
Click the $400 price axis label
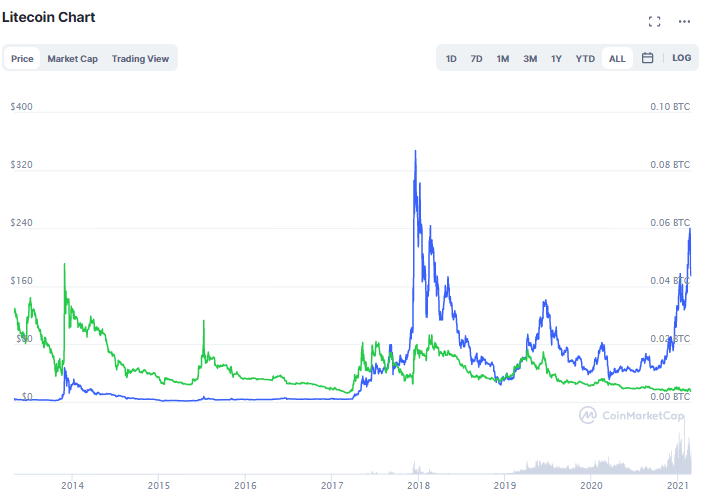(x=22, y=107)
